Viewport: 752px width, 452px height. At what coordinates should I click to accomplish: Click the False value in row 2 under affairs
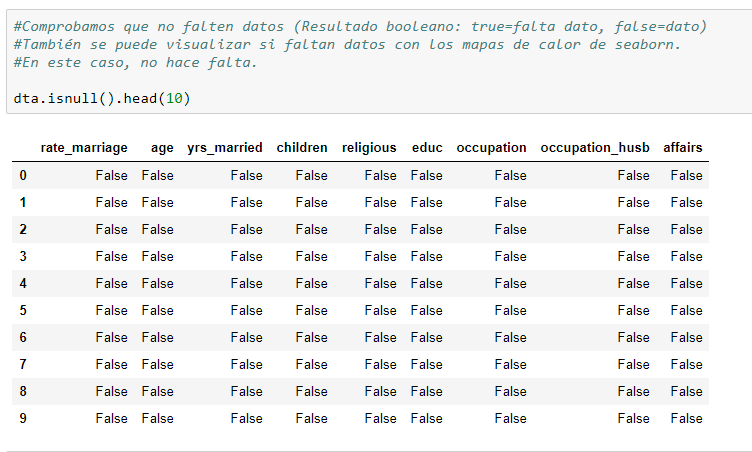(686, 229)
